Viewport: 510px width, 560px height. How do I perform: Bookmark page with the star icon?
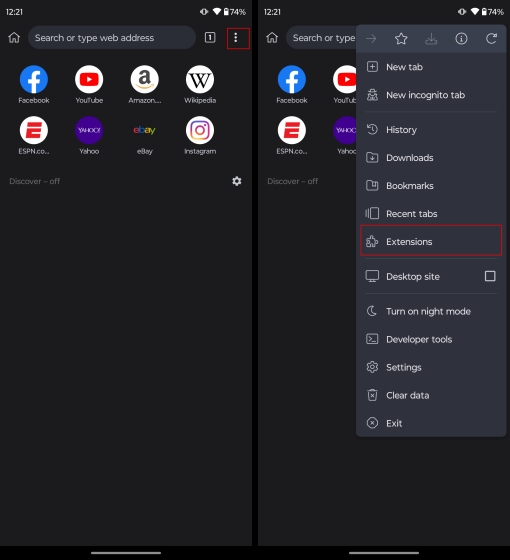[401, 39]
